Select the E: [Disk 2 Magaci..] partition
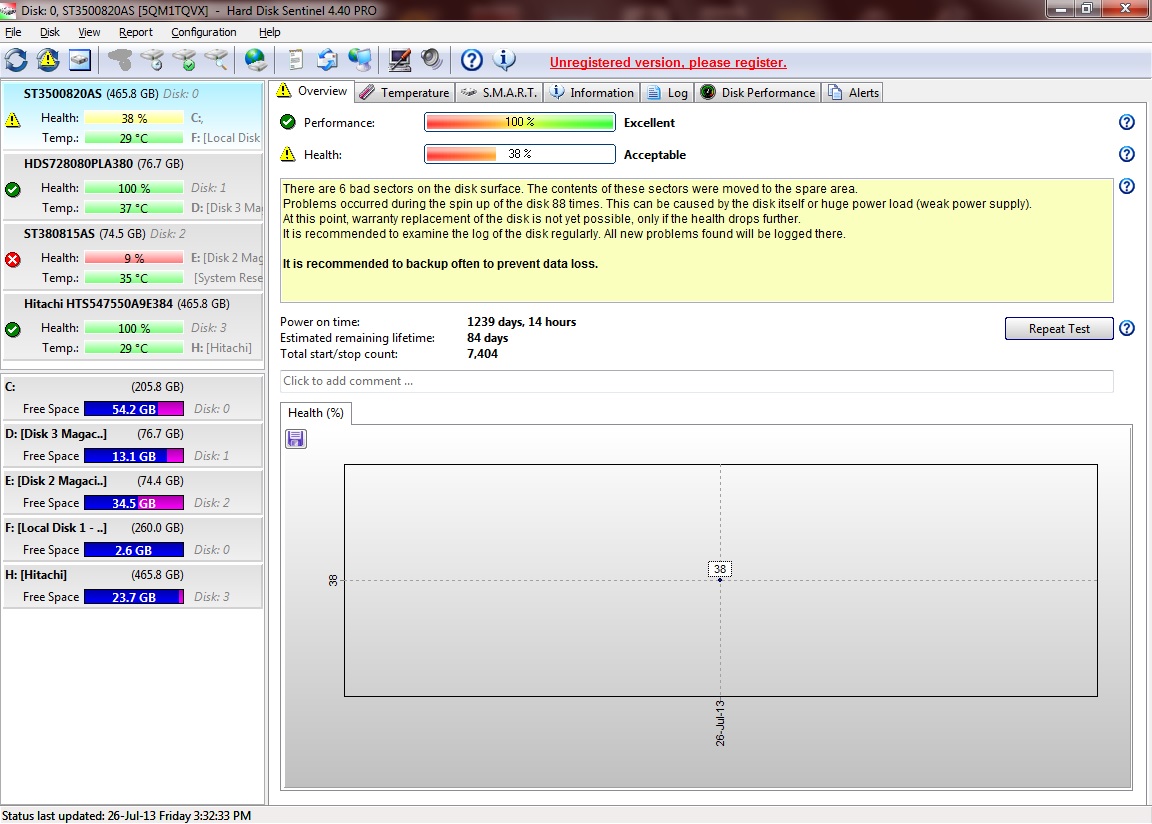1152x824 pixels. [132, 492]
